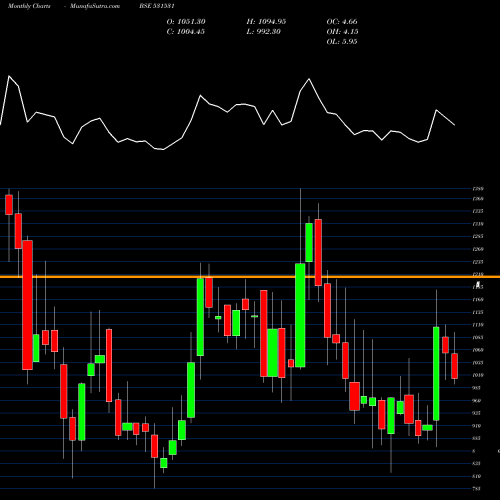Image resolution: width=500 pixels, height=500 pixels.
Task: Click the Monthly Charts title text
Action: [29, 6]
